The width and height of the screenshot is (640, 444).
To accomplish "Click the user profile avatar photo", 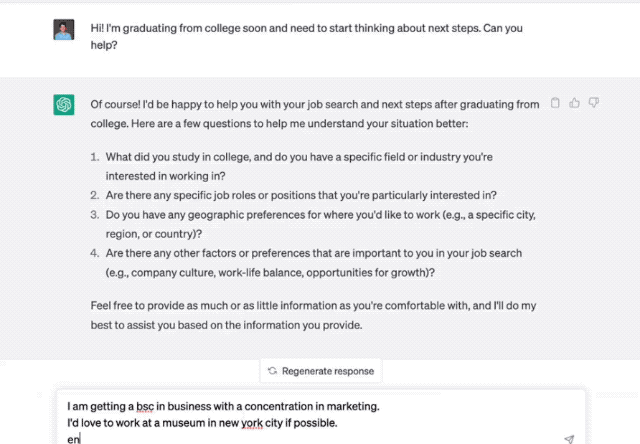I will (x=64, y=29).
